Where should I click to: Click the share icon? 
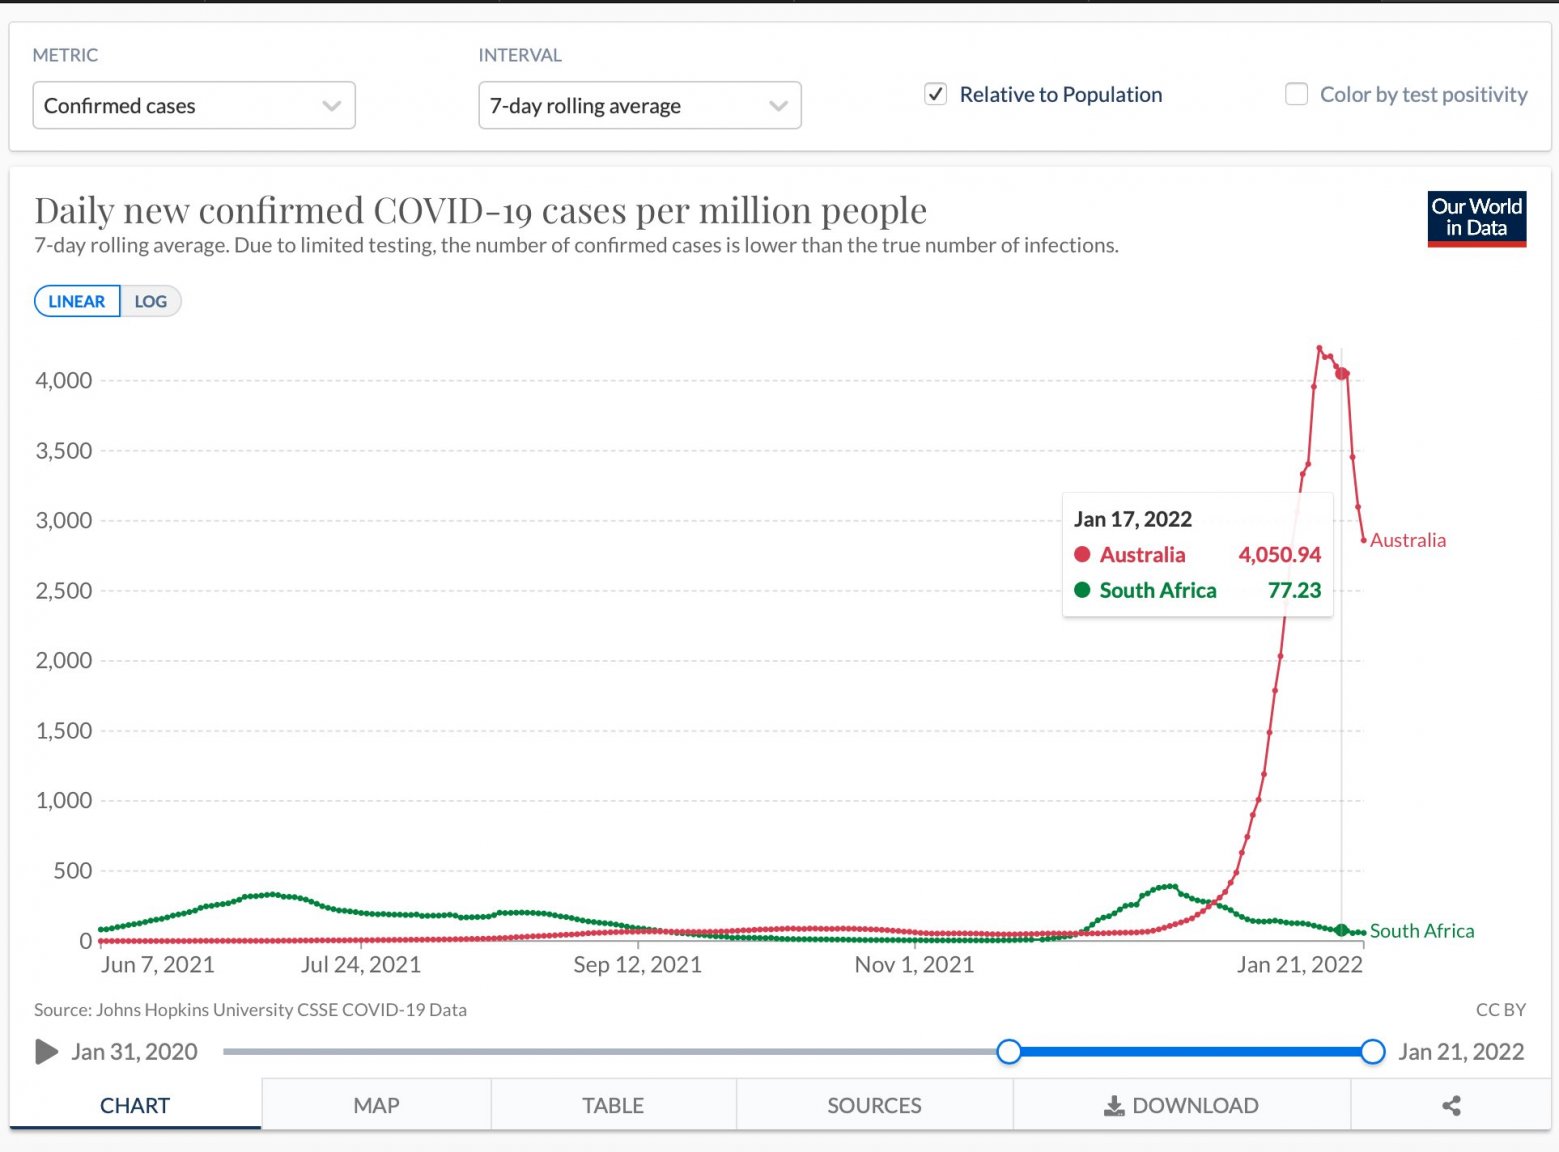pyautogui.click(x=1449, y=1105)
